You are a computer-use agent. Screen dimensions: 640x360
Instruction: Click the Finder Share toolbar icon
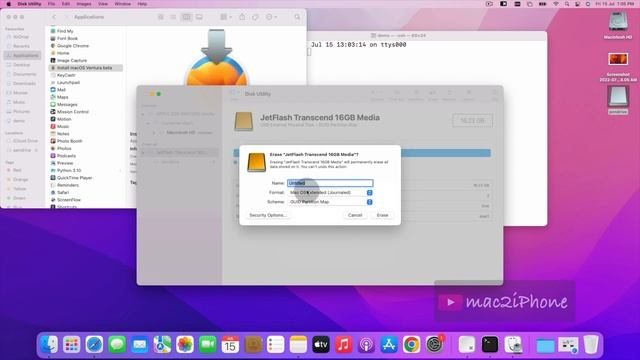click(x=242, y=17)
